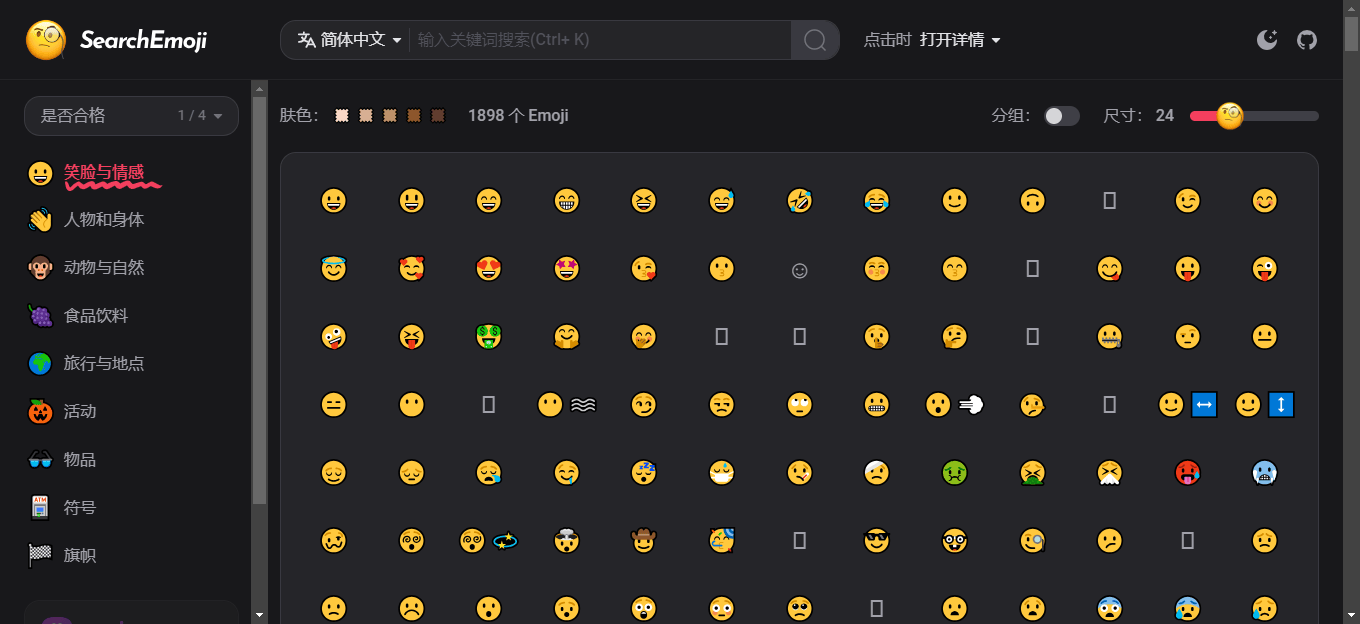Select the smiling face with sunglasses emoji
1360x624 pixels.
click(877, 541)
